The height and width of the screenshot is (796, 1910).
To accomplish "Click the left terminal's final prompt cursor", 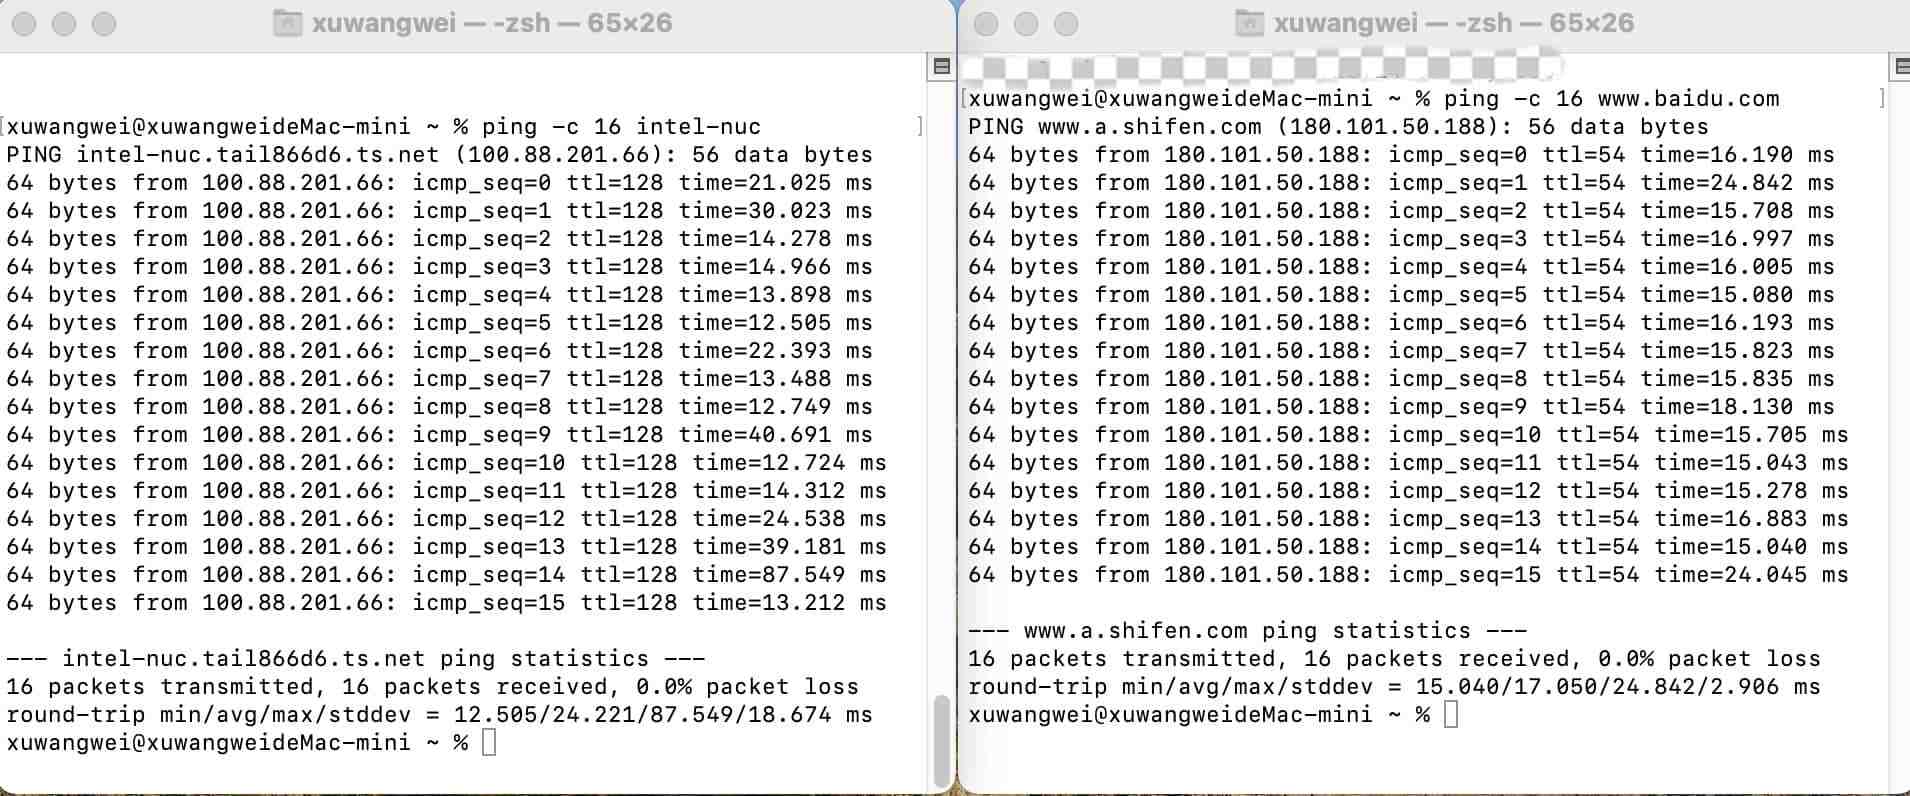I will pyautogui.click(x=489, y=743).
